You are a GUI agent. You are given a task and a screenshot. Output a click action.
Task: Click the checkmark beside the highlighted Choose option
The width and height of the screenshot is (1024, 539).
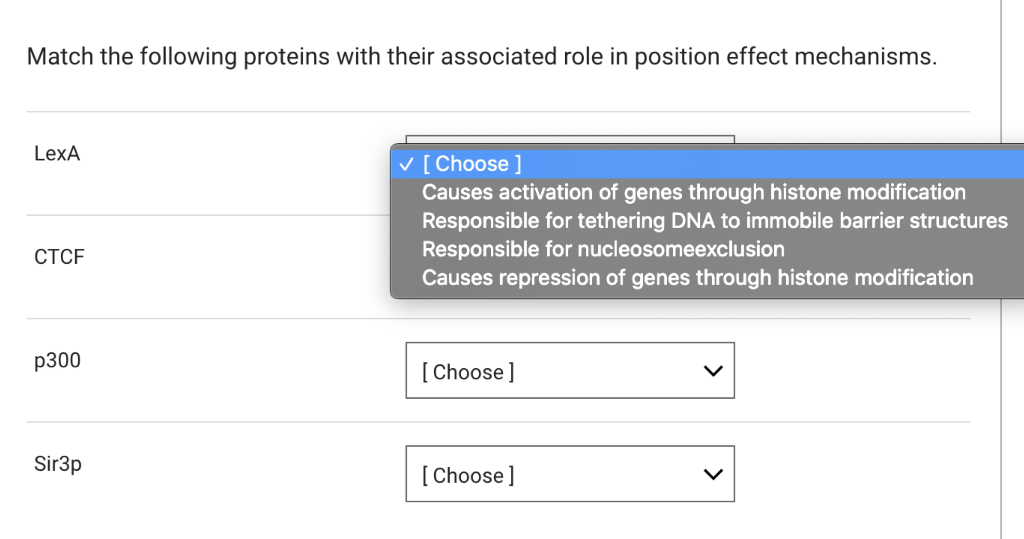pos(405,163)
